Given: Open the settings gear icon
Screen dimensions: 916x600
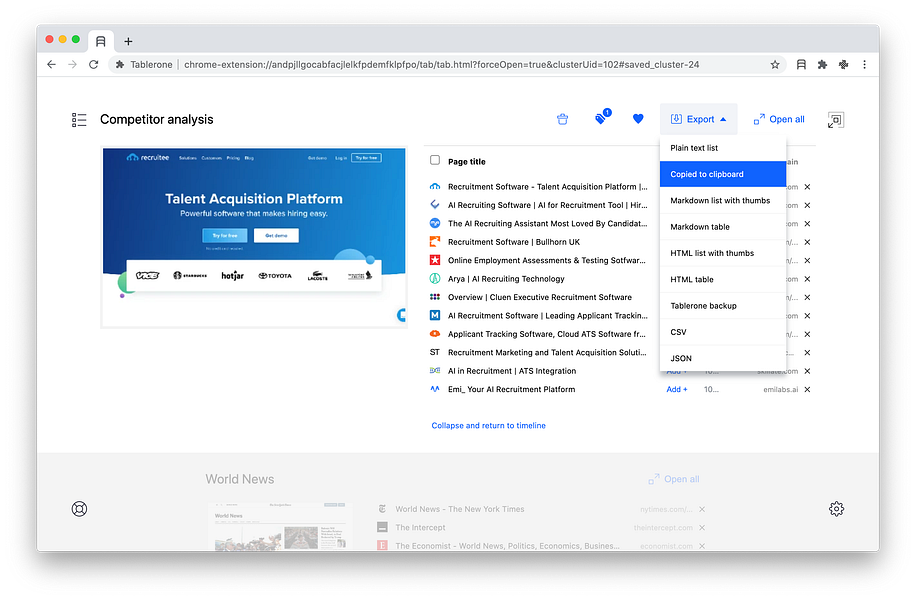Looking at the screenshot, I should [837, 509].
